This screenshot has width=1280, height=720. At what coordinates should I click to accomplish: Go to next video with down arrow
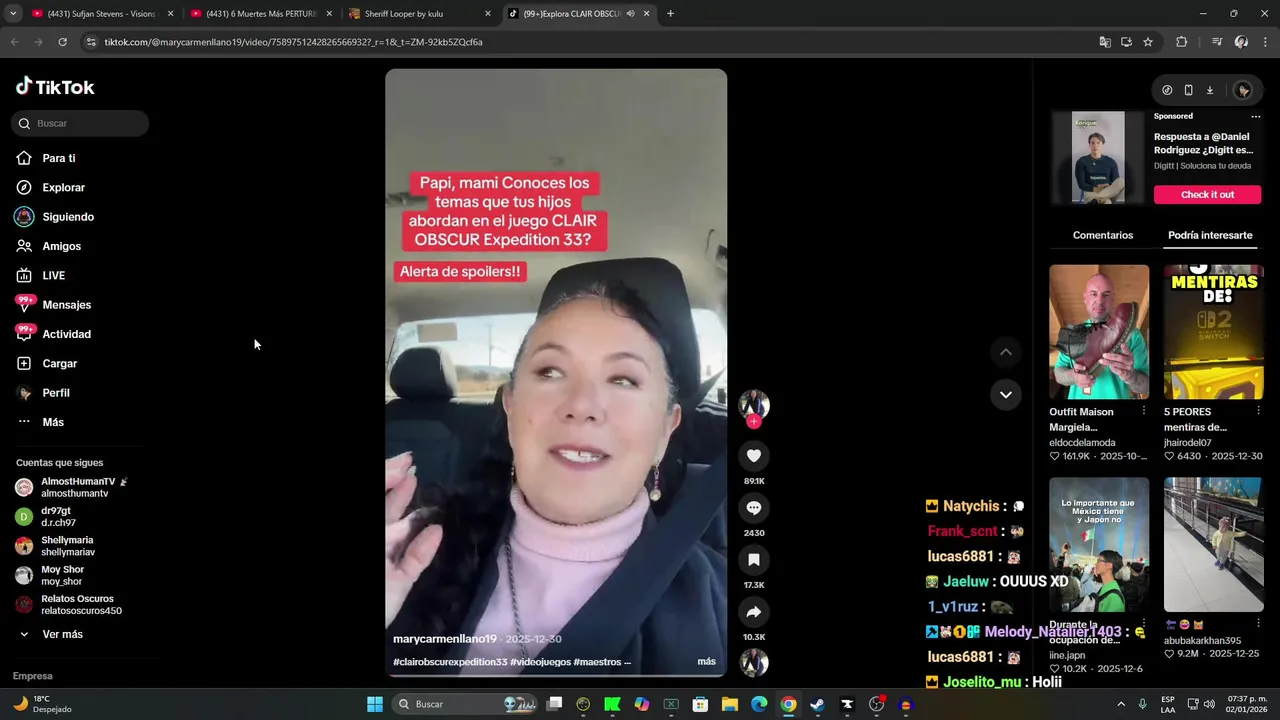1006,394
